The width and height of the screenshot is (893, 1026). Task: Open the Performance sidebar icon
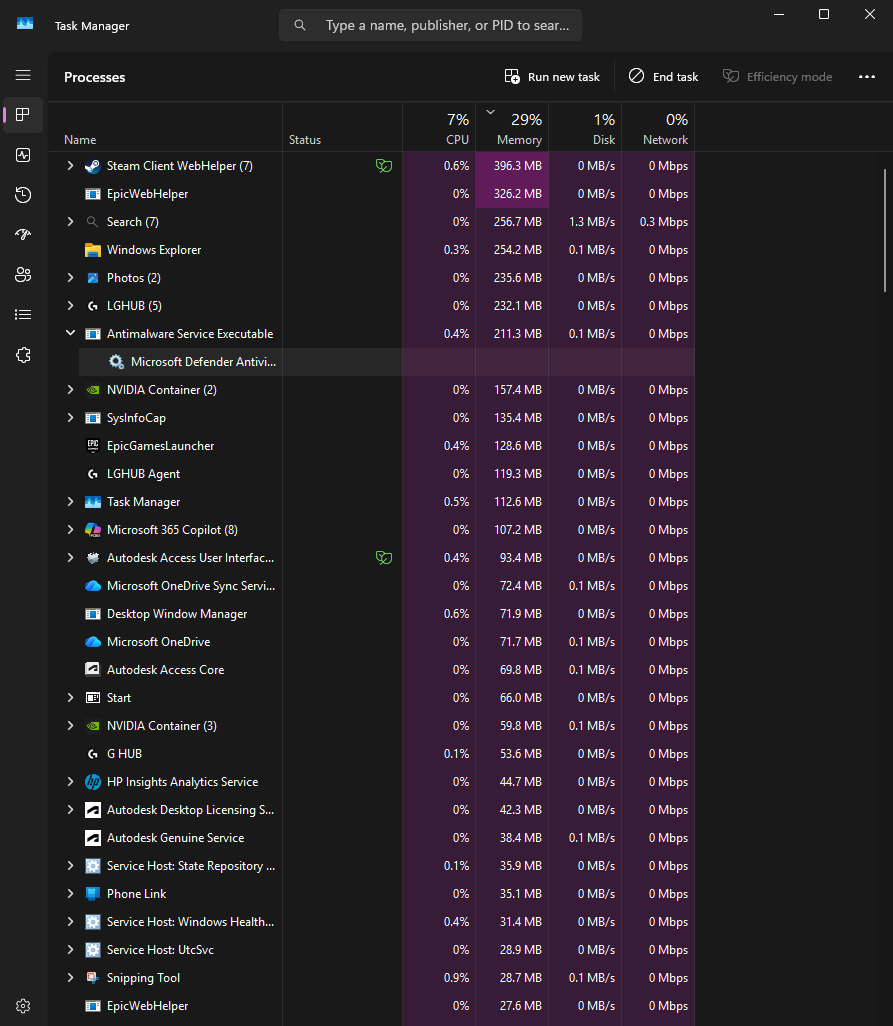(23, 155)
